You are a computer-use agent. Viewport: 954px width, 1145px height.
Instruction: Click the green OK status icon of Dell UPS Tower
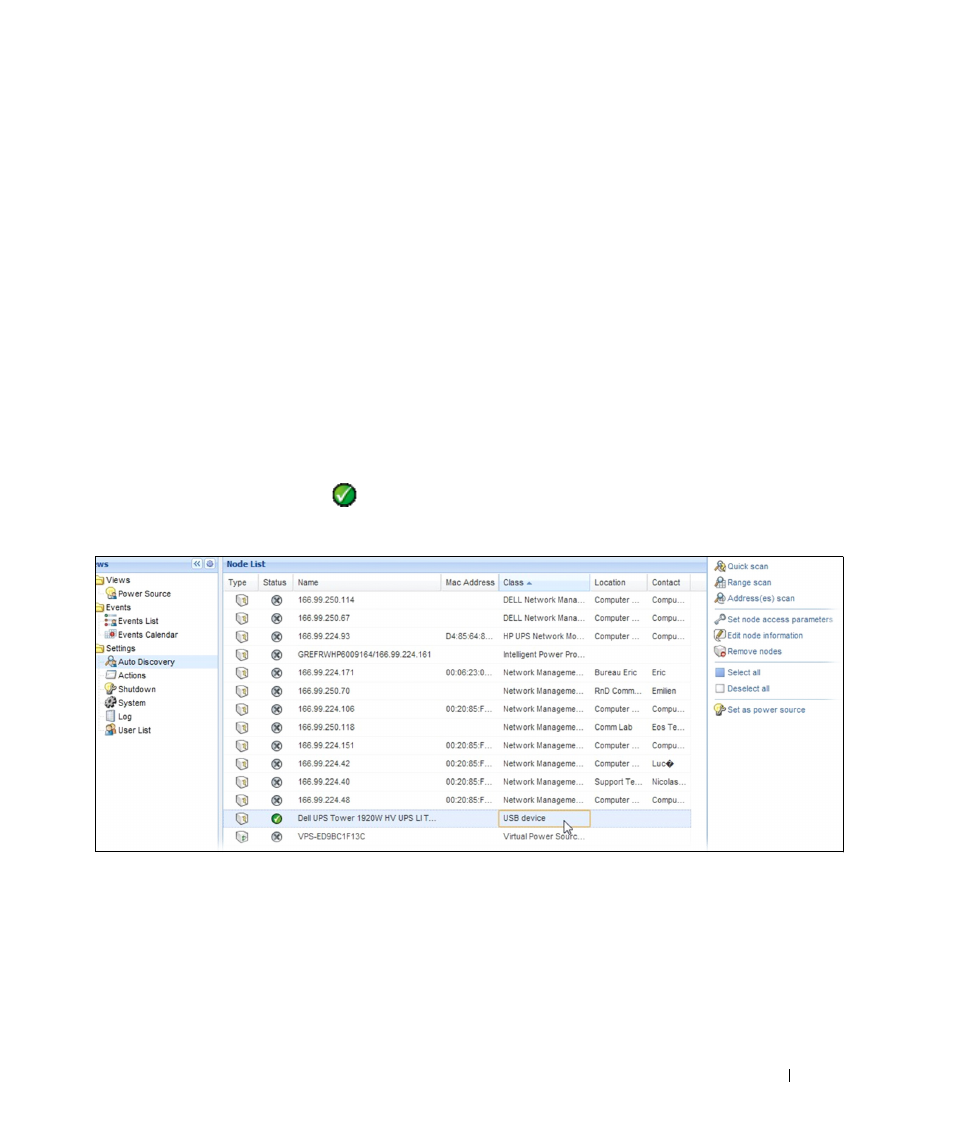pyautogui.click(x=277, y=819)
